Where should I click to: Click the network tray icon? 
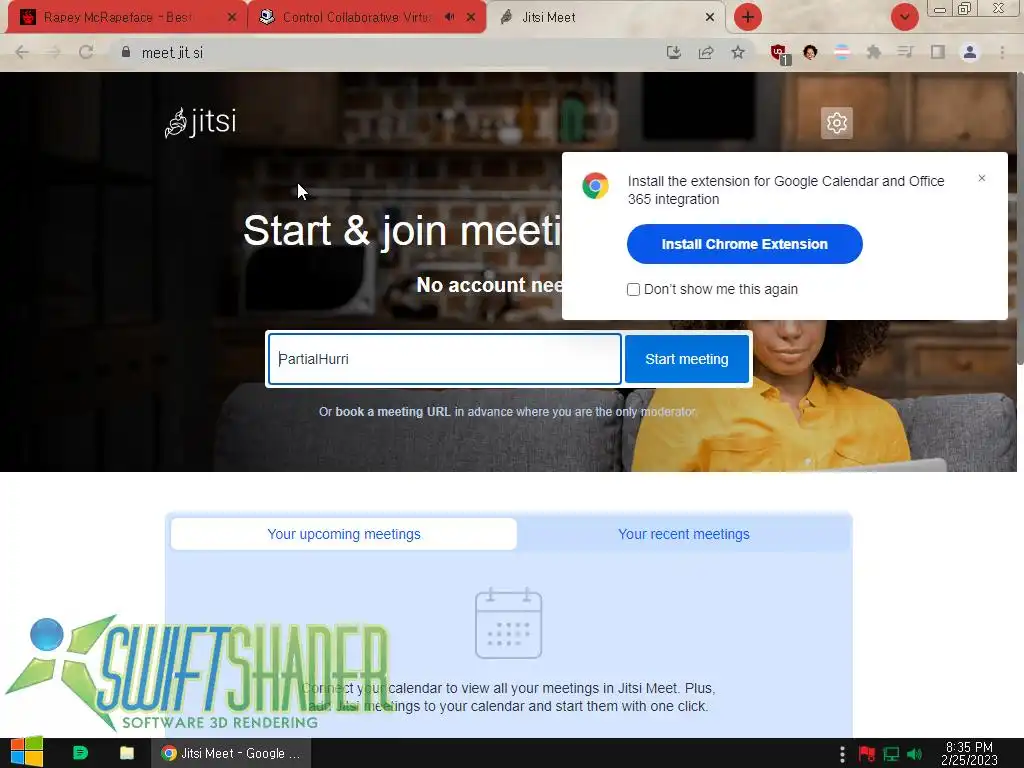(891, 754)
